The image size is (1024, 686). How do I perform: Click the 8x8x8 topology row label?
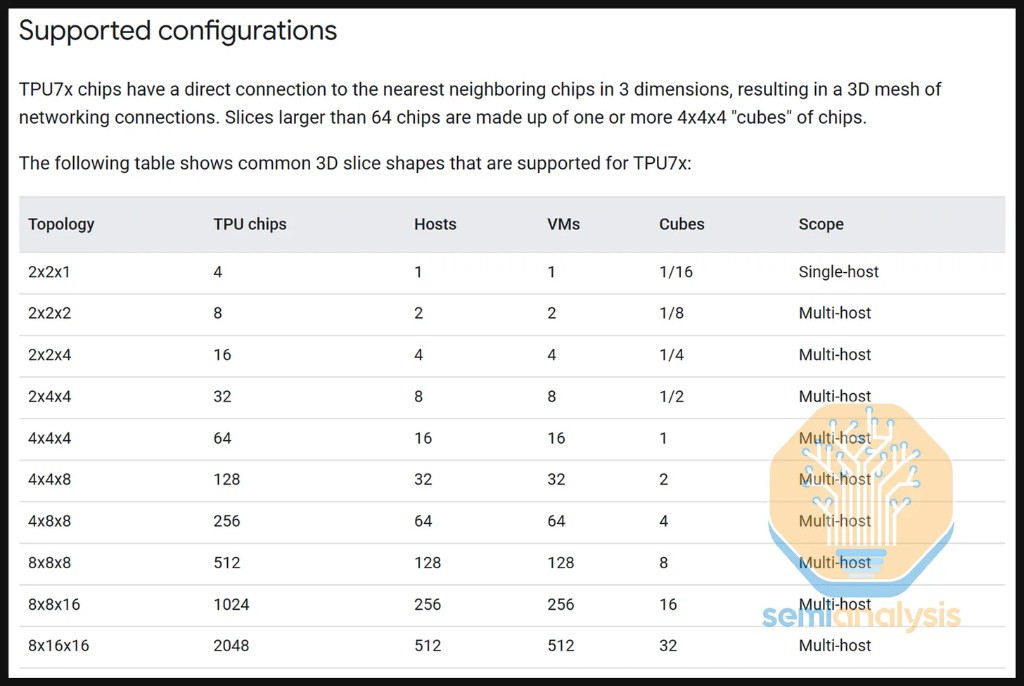50,563
